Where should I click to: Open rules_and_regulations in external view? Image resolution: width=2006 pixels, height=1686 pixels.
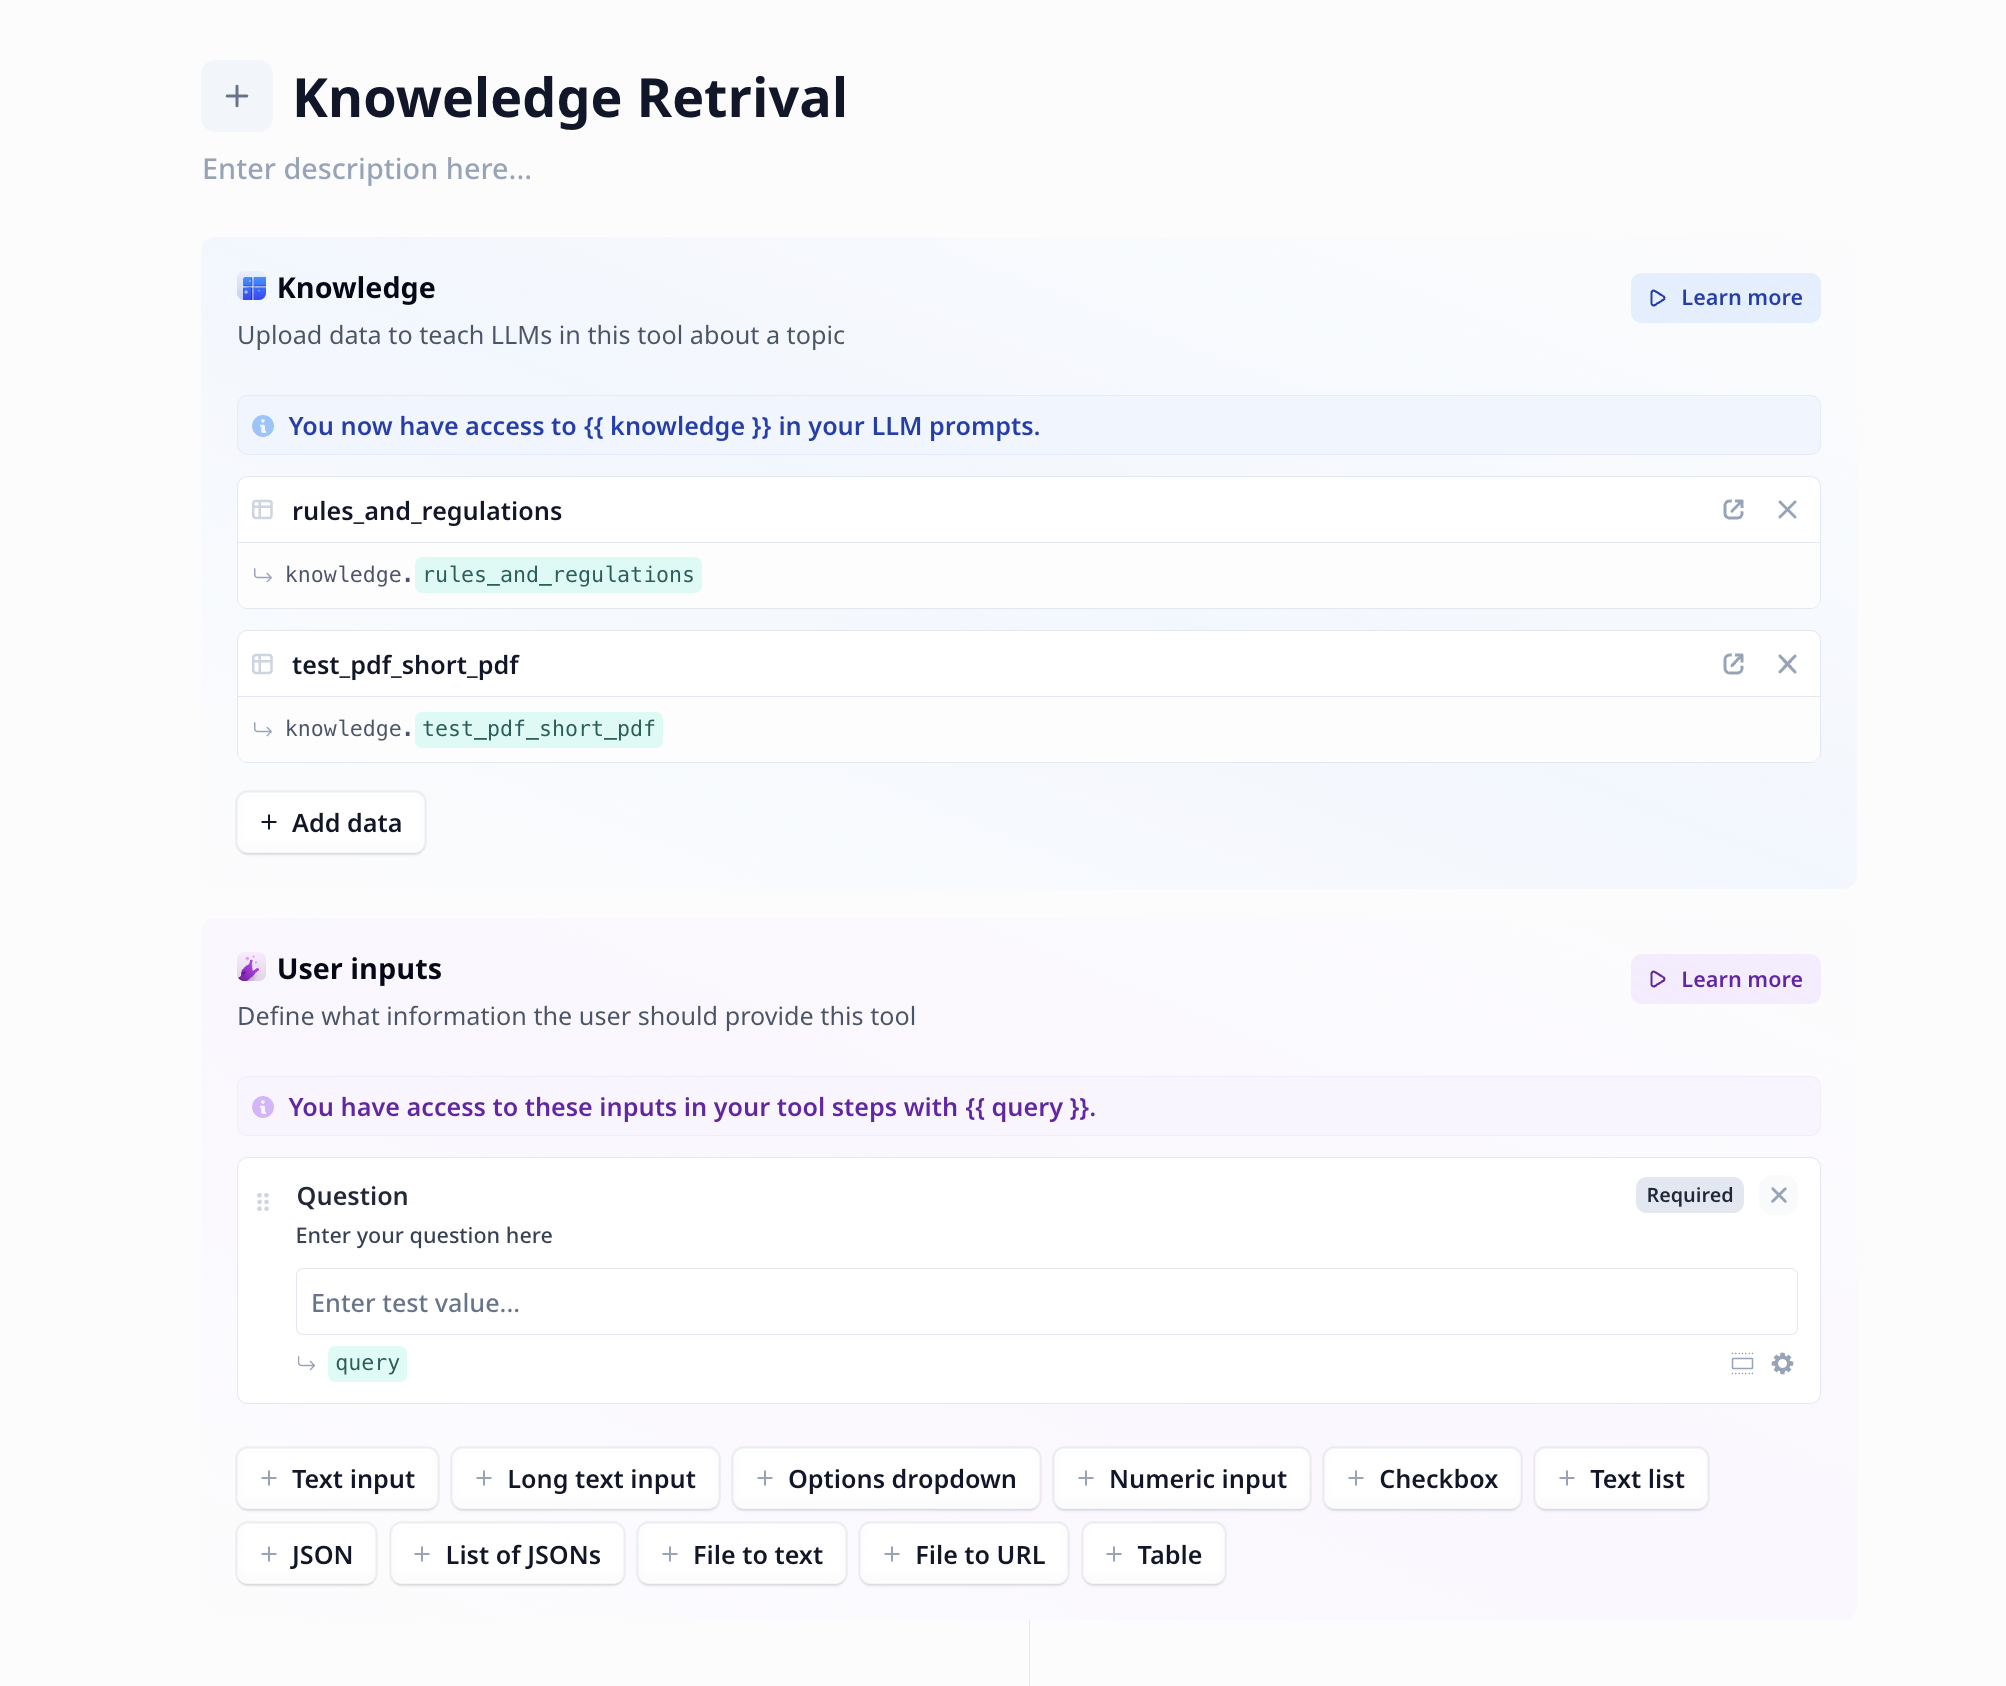[1733, 510]
